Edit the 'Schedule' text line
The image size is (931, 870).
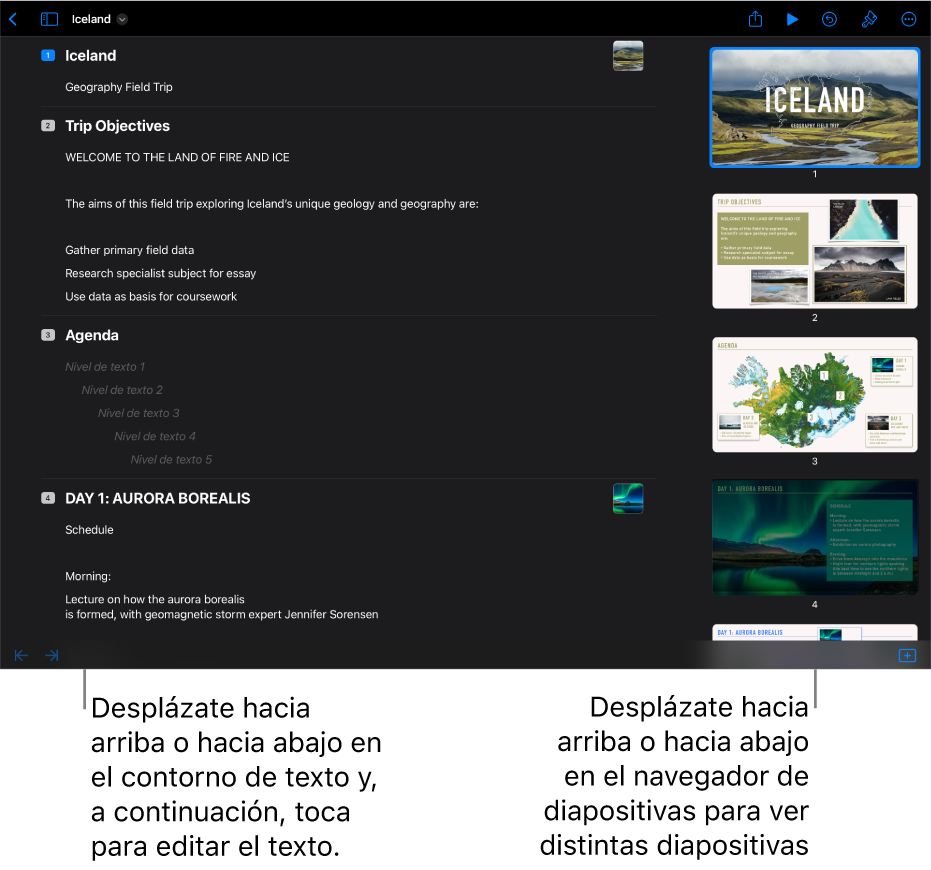coord(89,529)
